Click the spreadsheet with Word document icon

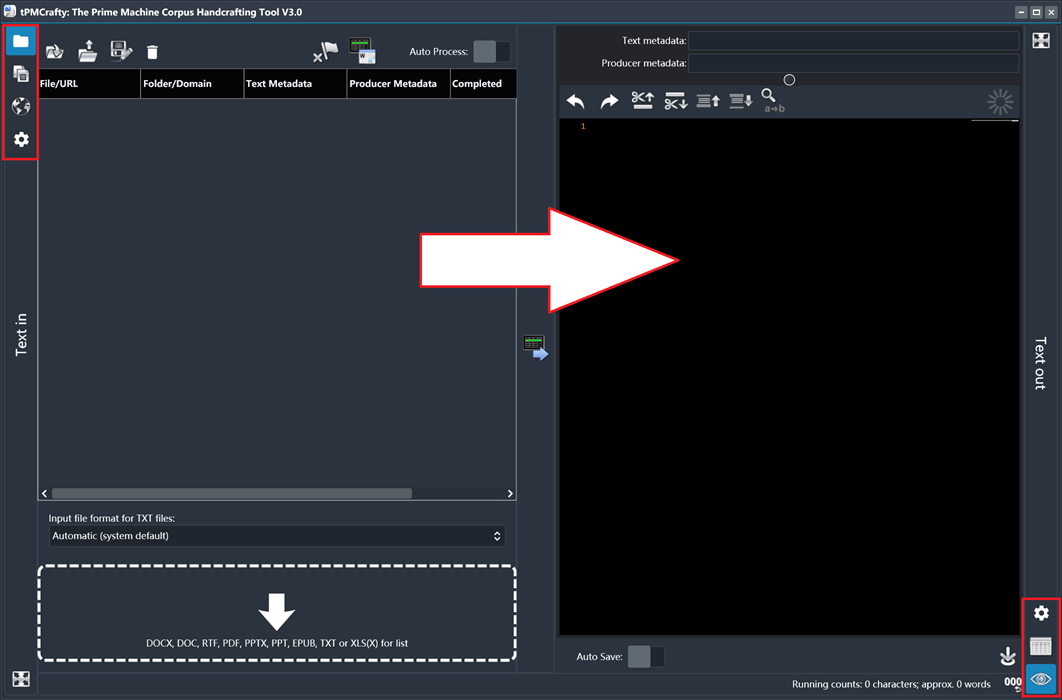pyautogui.click(x=362, y=51)
